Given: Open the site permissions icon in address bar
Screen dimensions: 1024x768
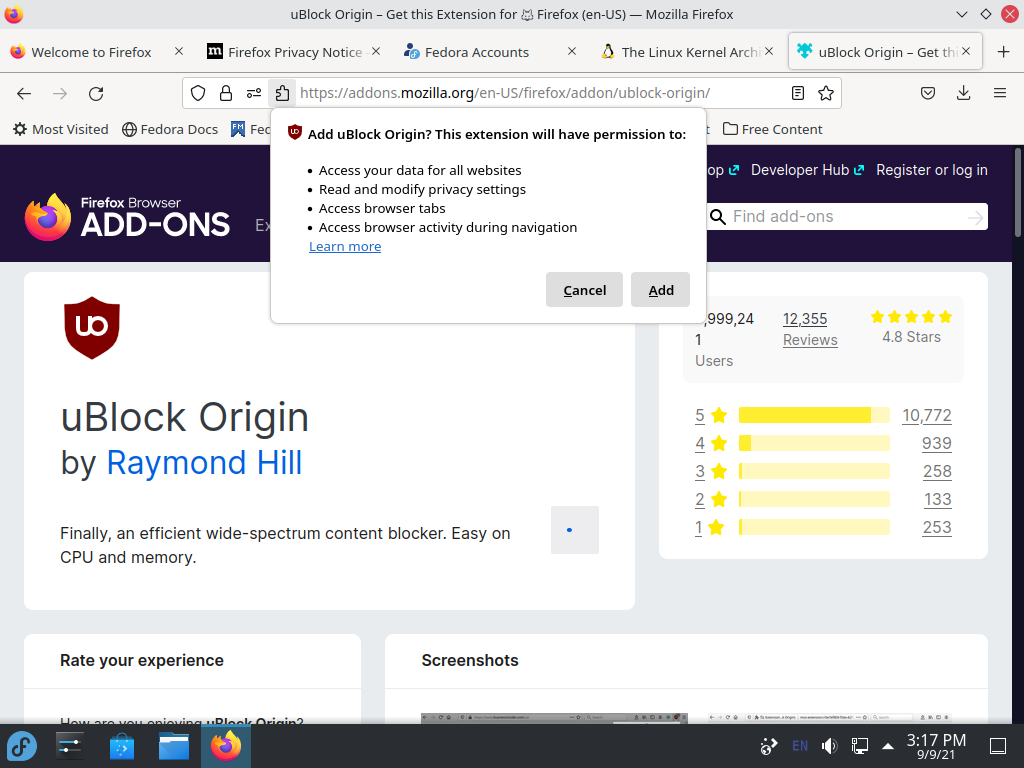Looking at the screenshot, I should pos(254,93).
